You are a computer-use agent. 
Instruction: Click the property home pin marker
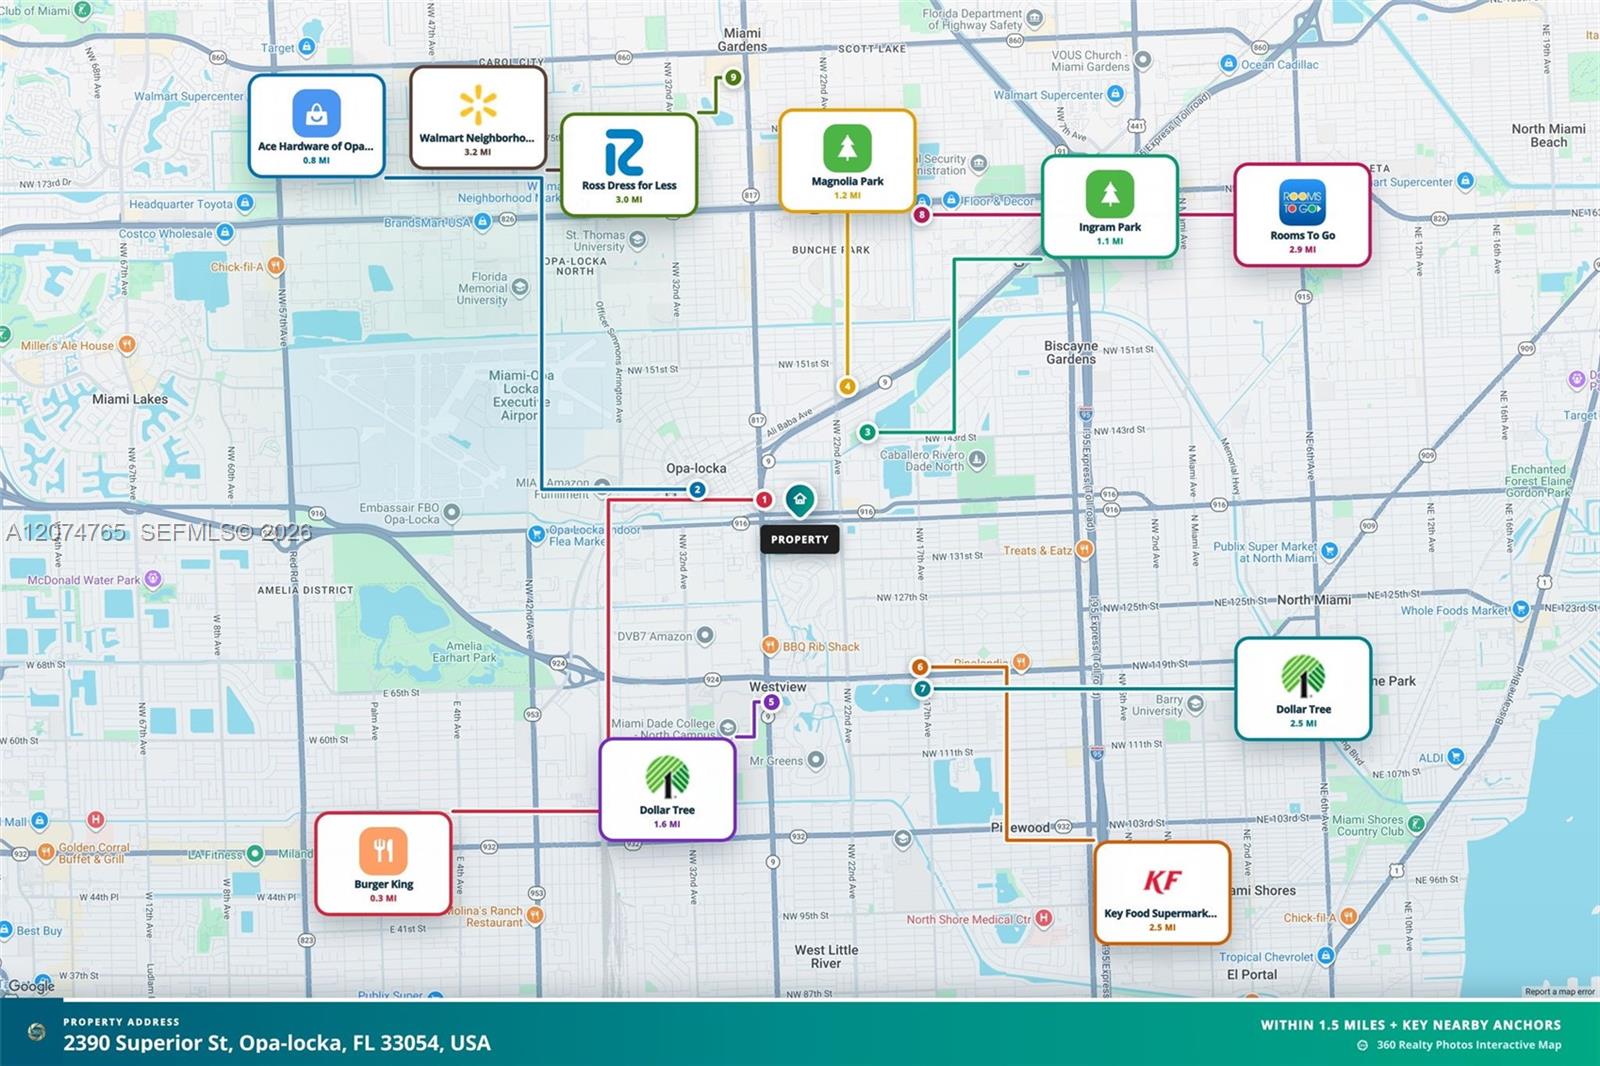coord(799,500)
